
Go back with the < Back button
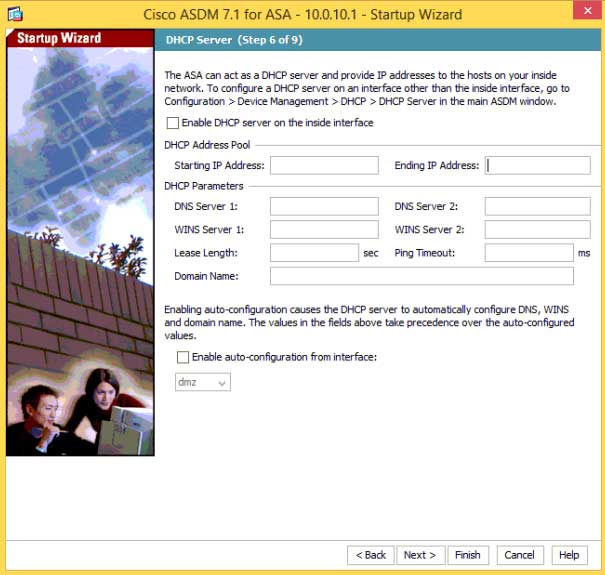pos(371,555)
